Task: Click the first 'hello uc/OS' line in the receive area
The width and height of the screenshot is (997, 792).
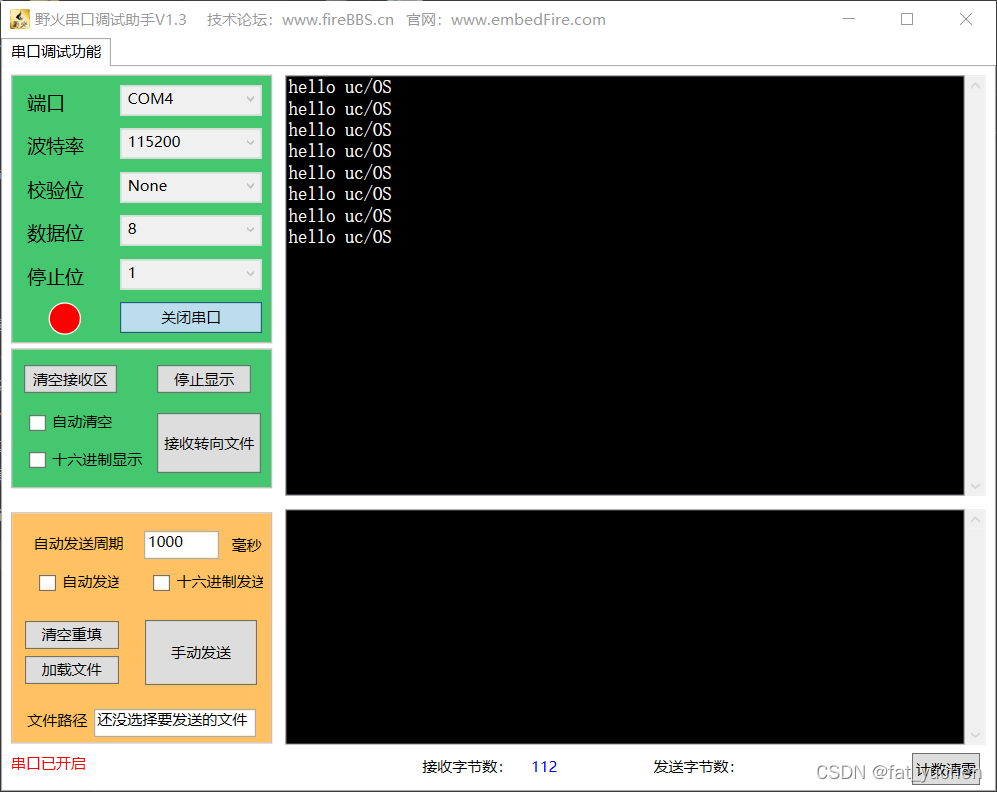Action: click(340, 87)
